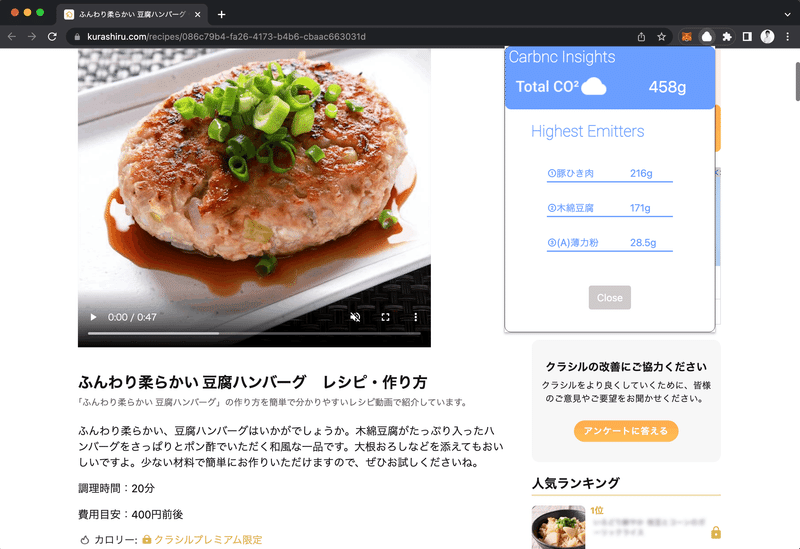Open the Extensions puzzle piece menu
This screenshot has height=549, width=800.
click(727, 37)
